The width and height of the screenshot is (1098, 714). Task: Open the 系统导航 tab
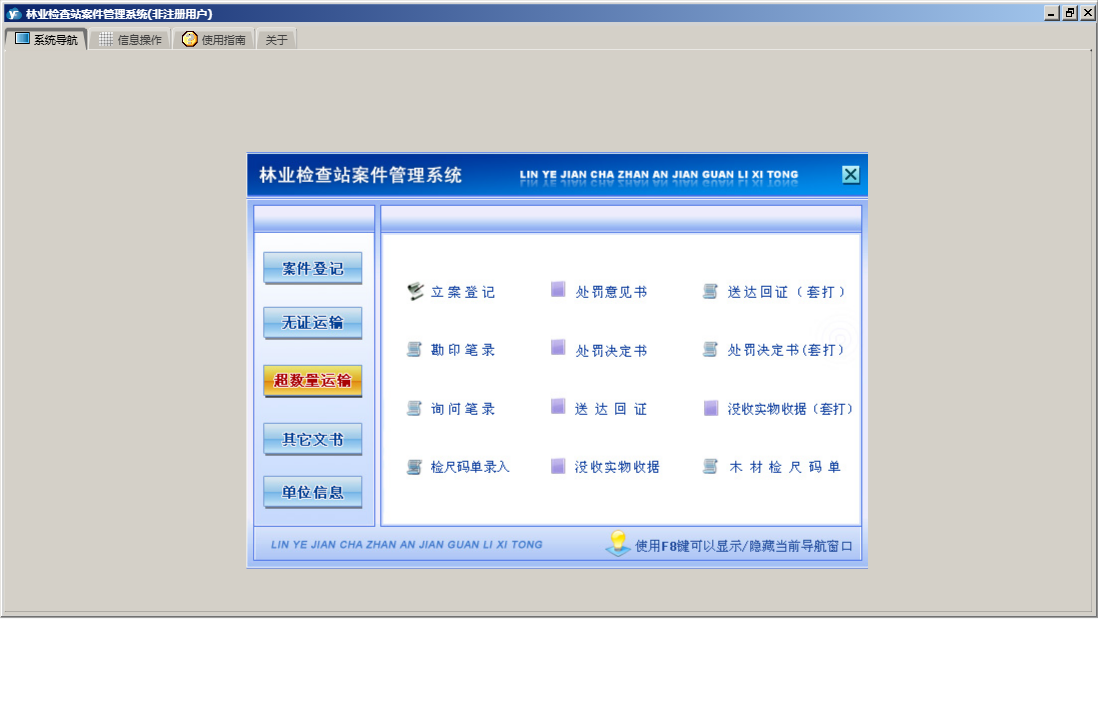pyautogui.click(x=46, y=39)
